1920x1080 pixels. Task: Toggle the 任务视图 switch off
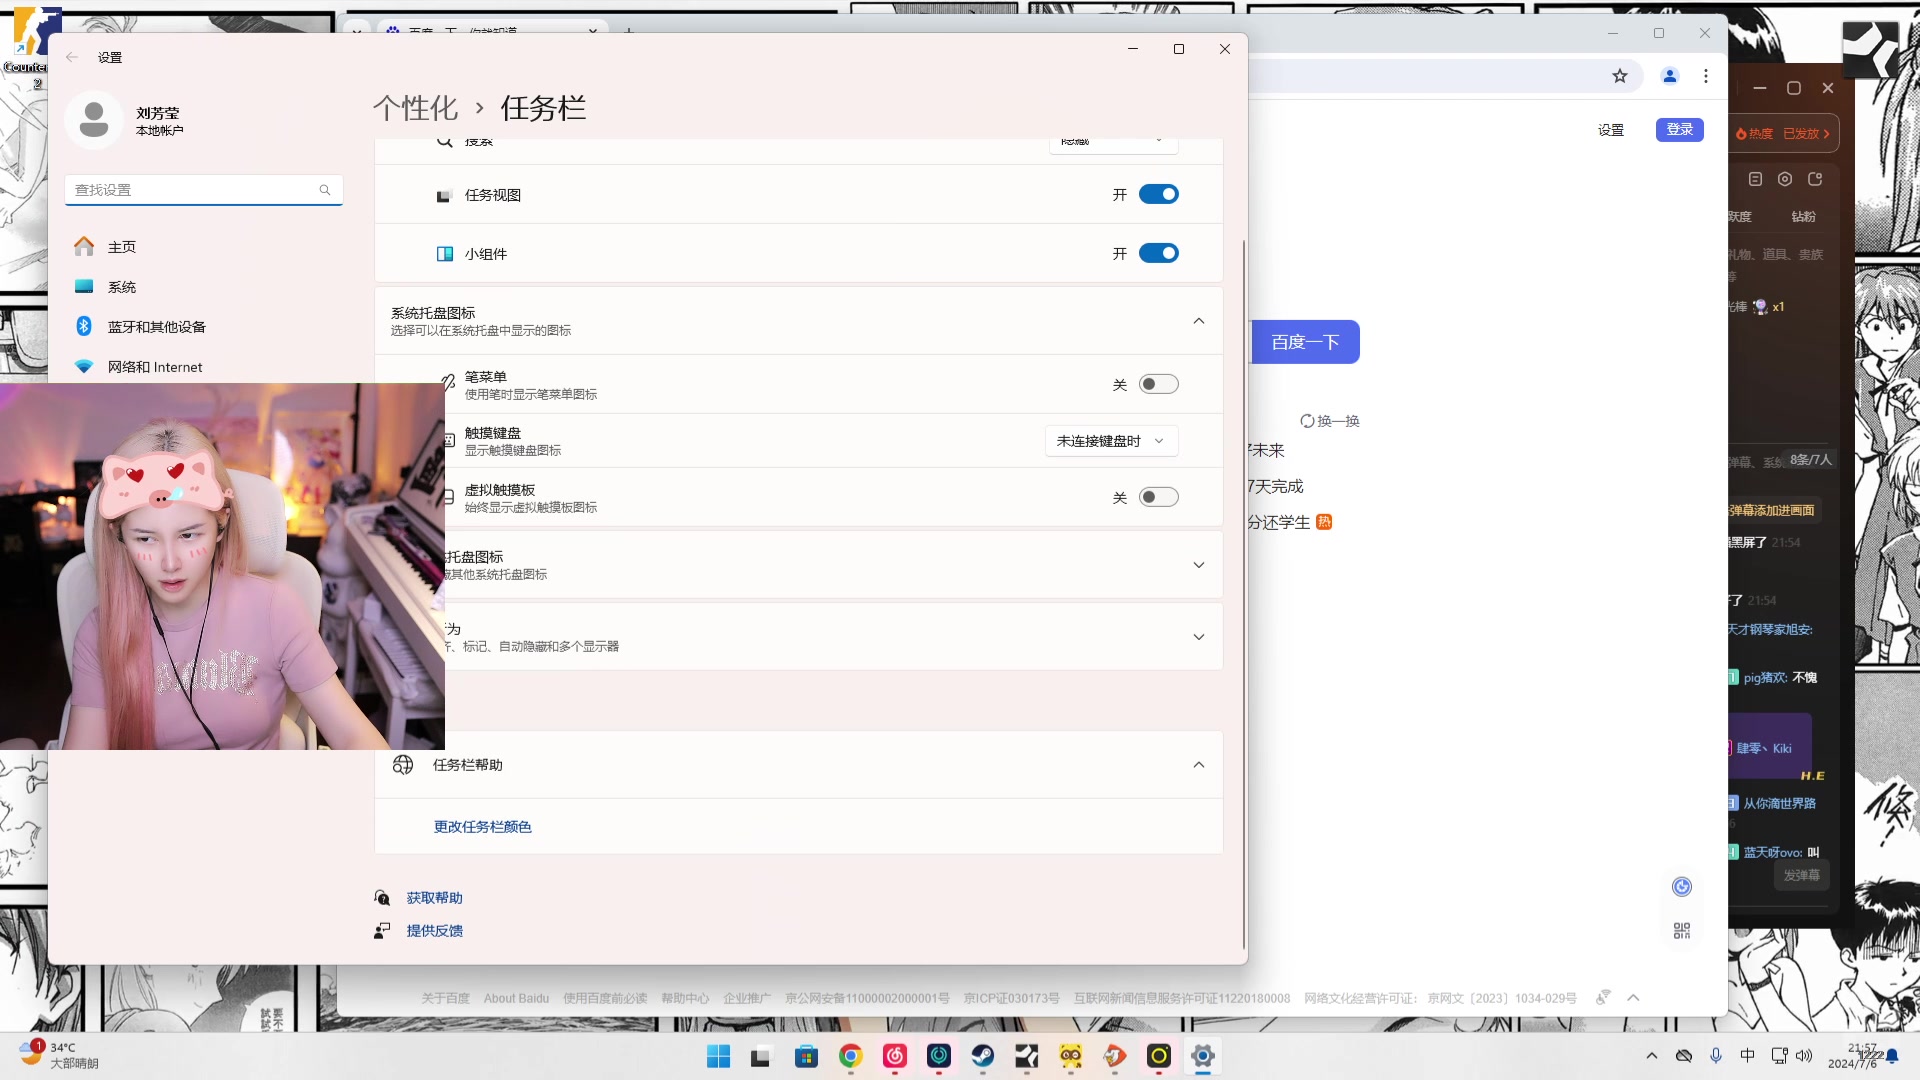(x=1158, y=194)
